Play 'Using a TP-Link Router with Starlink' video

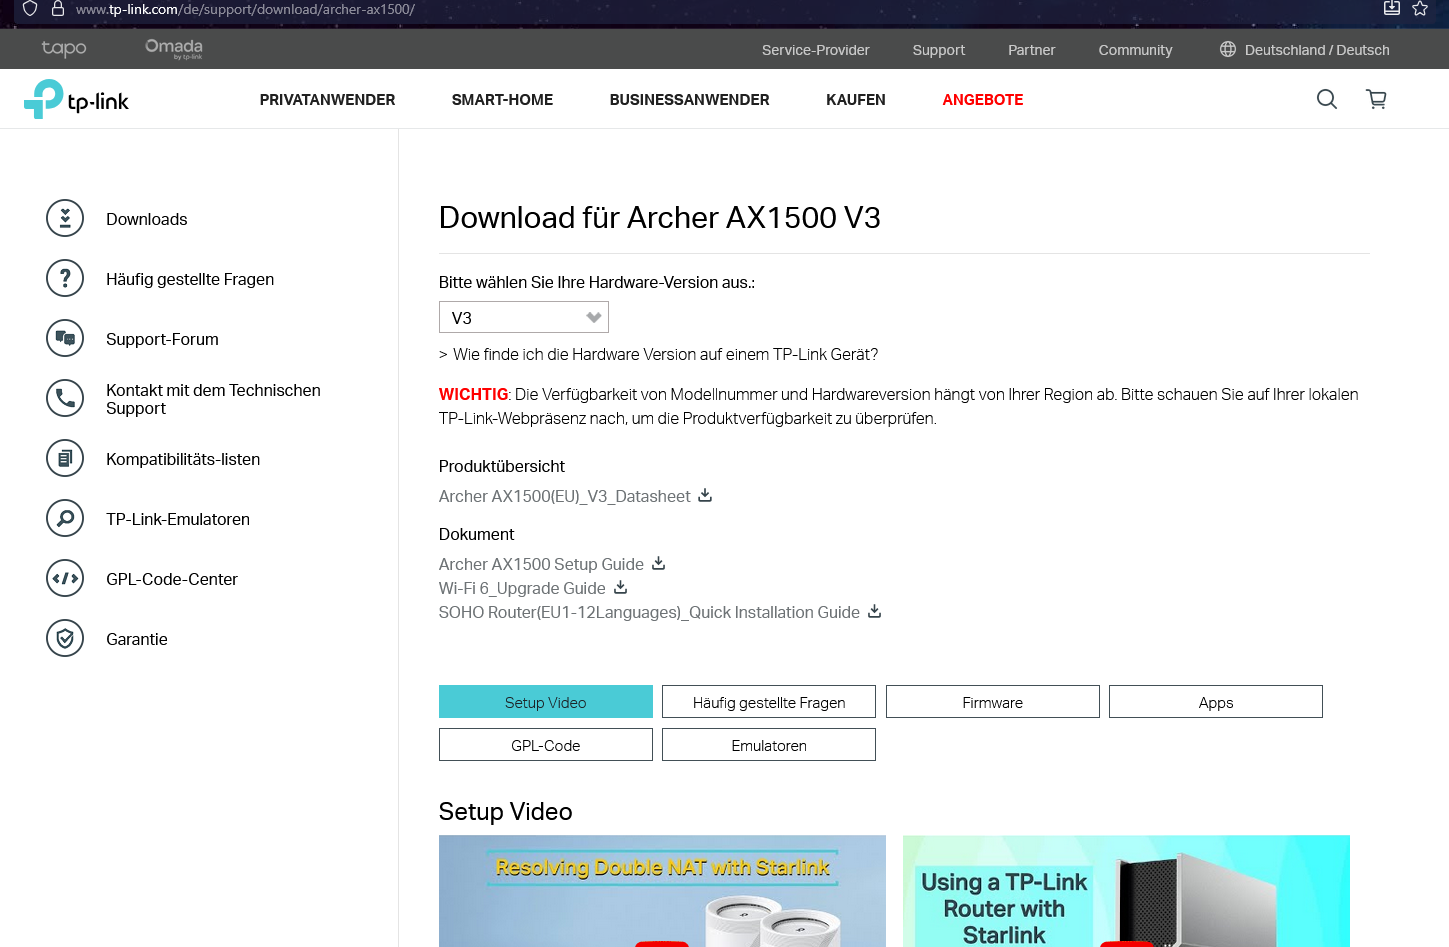[1126, 891]
